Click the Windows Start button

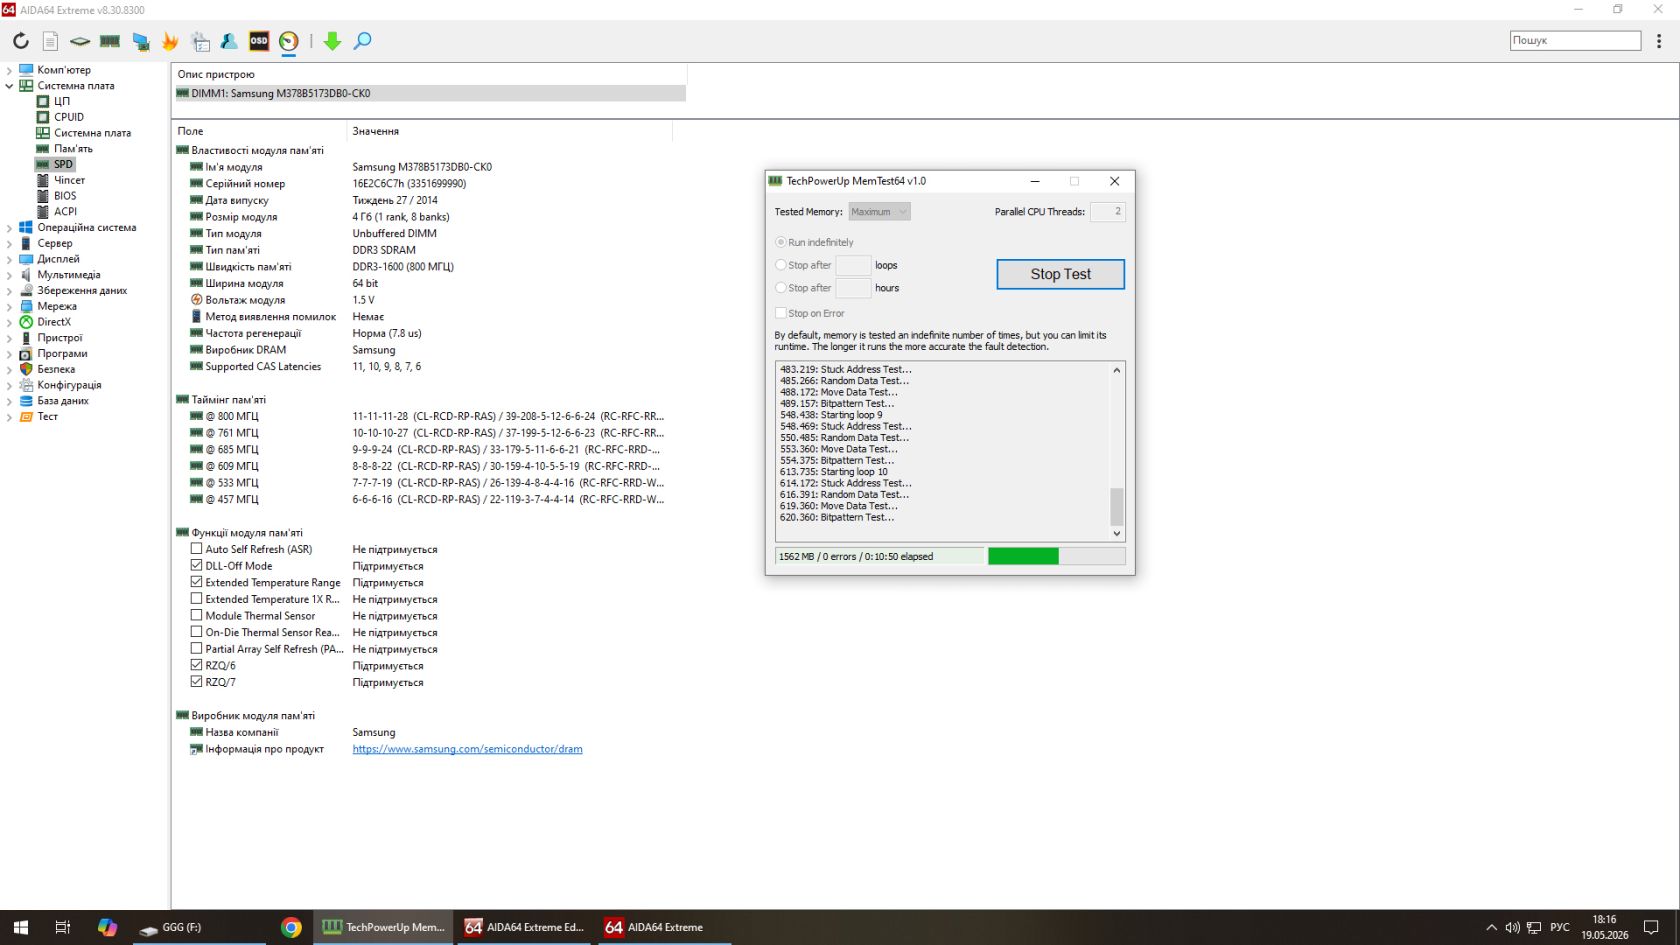(x=21, y=927)
